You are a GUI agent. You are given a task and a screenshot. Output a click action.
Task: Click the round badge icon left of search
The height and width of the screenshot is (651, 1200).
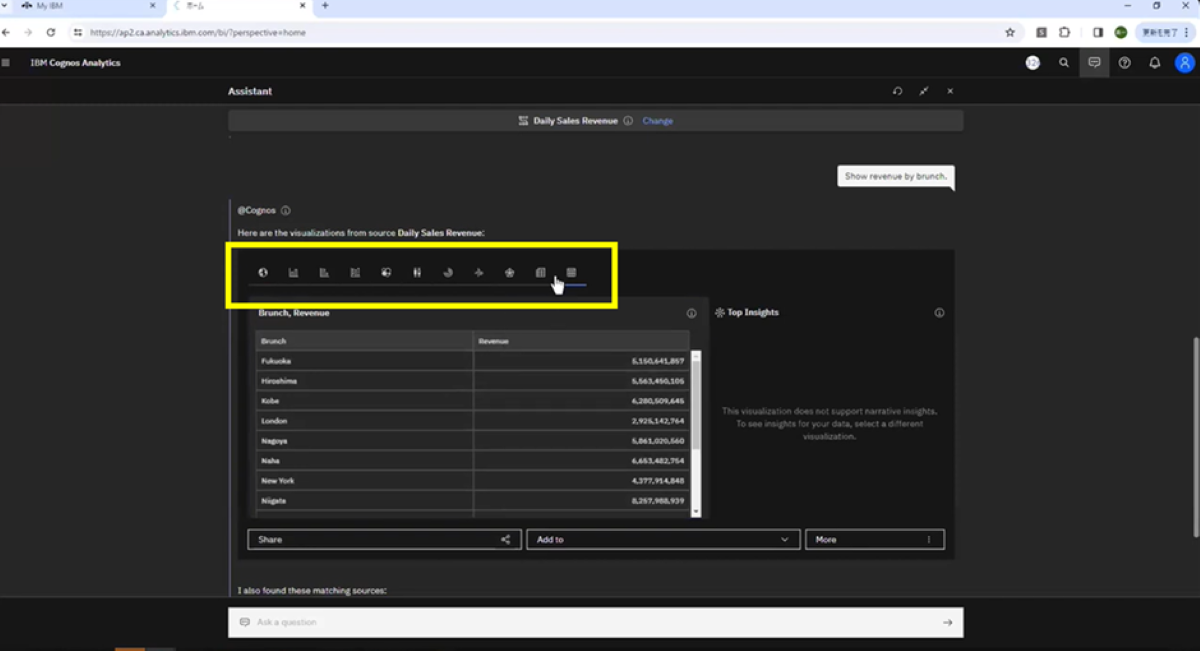[x=1033, y=63]
